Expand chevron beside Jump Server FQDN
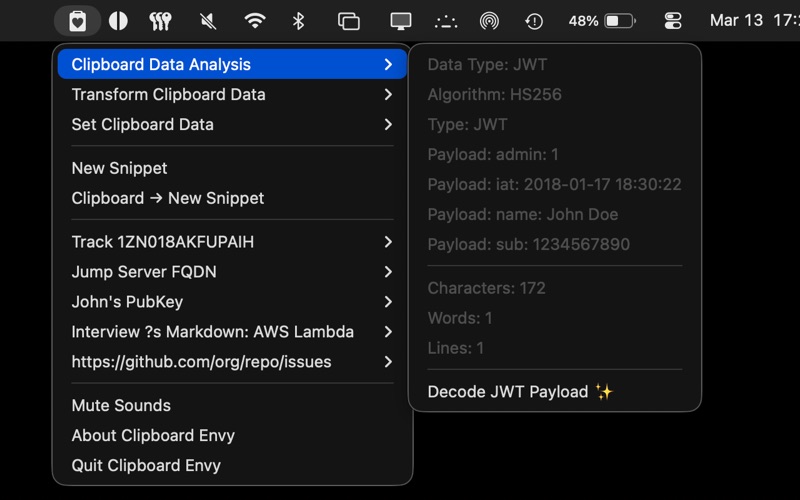The height and width of the screenshot is (500, 800). point(388,272)
